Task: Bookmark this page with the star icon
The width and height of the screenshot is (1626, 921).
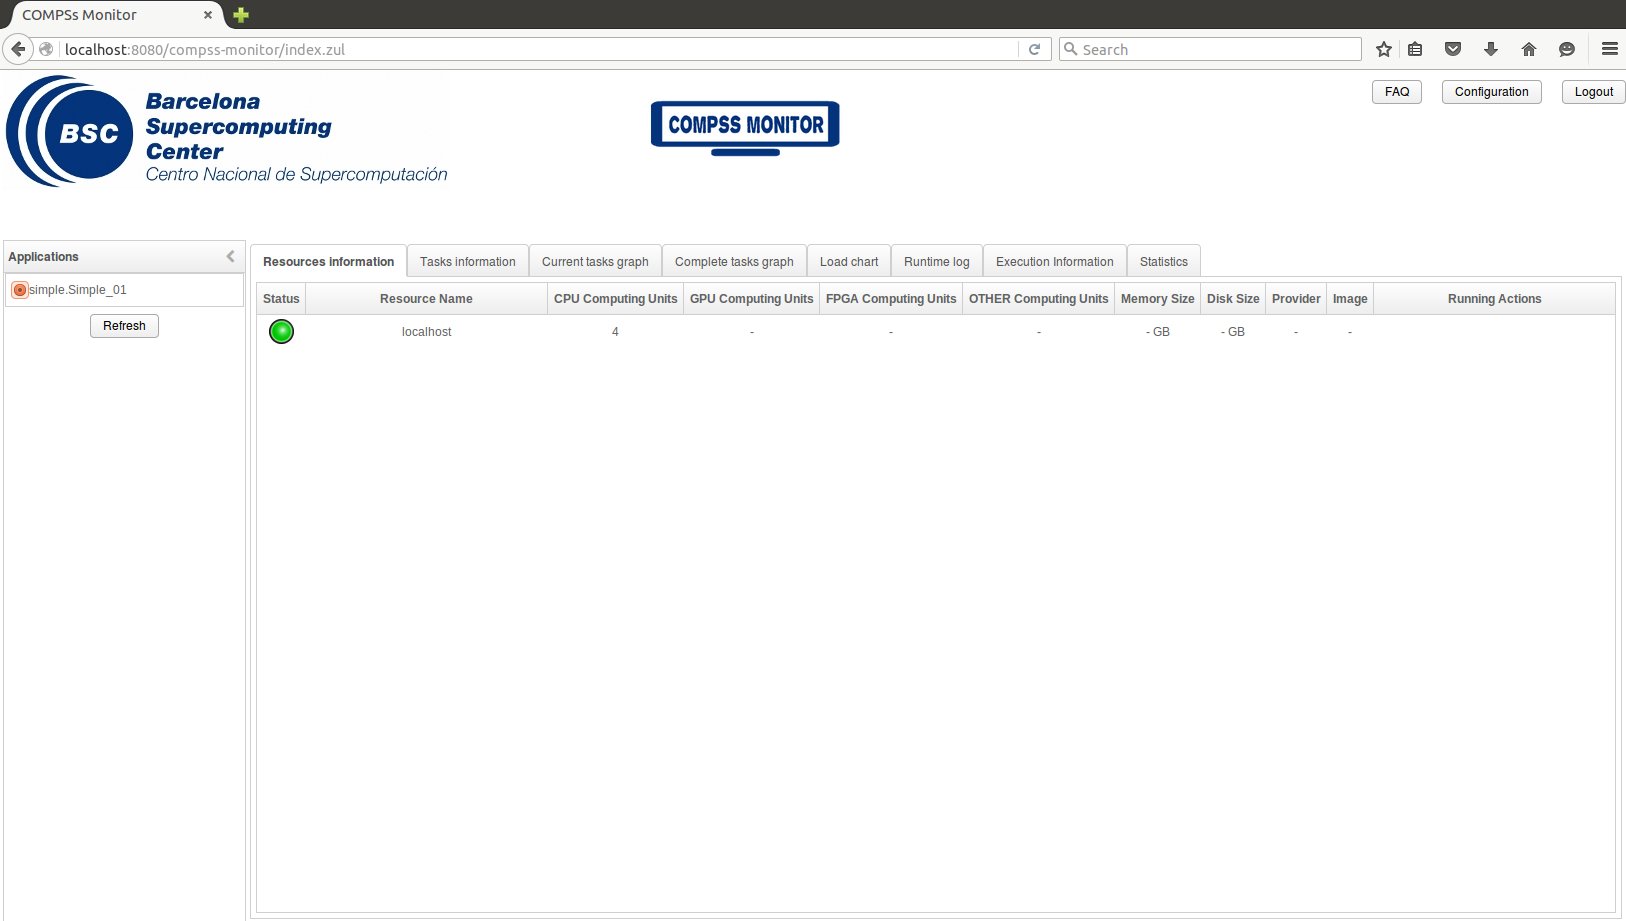Action: 1384,49
